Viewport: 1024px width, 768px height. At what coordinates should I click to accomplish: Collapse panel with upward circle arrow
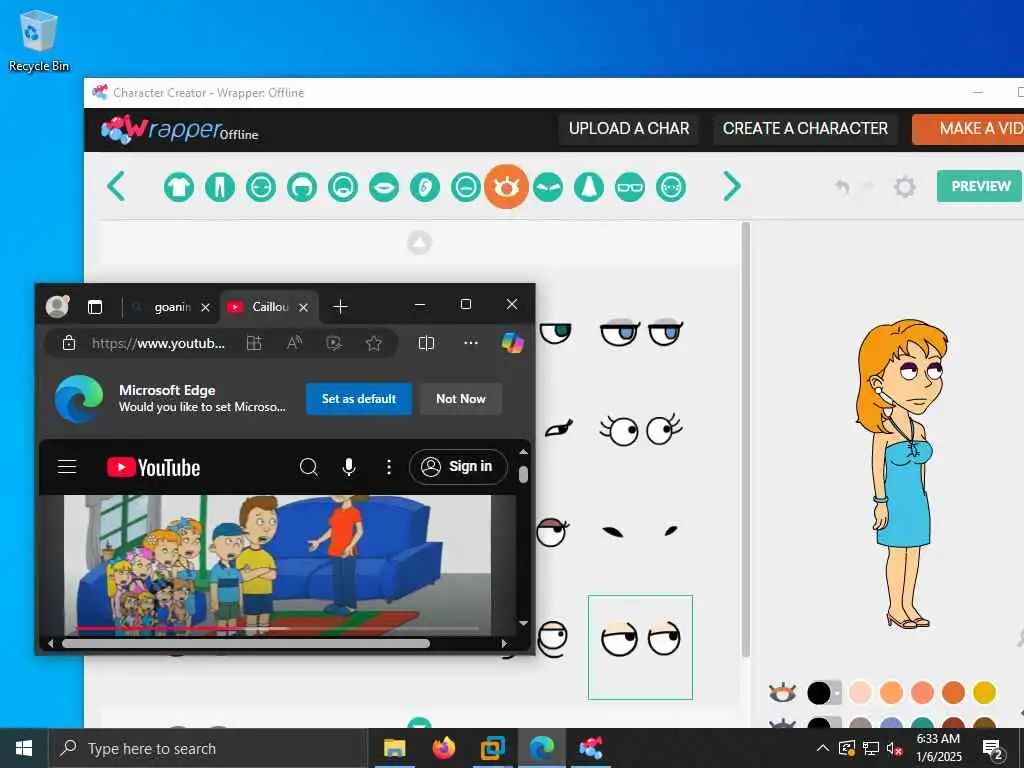(x=419, y=242)
